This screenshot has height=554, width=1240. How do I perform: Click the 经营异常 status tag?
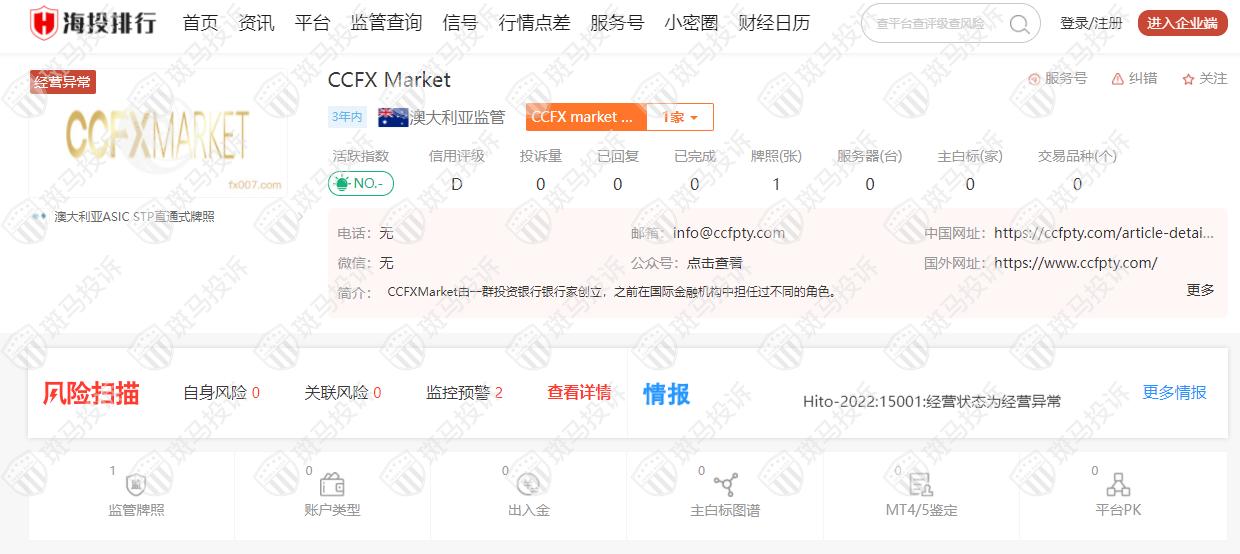point(62,82)
